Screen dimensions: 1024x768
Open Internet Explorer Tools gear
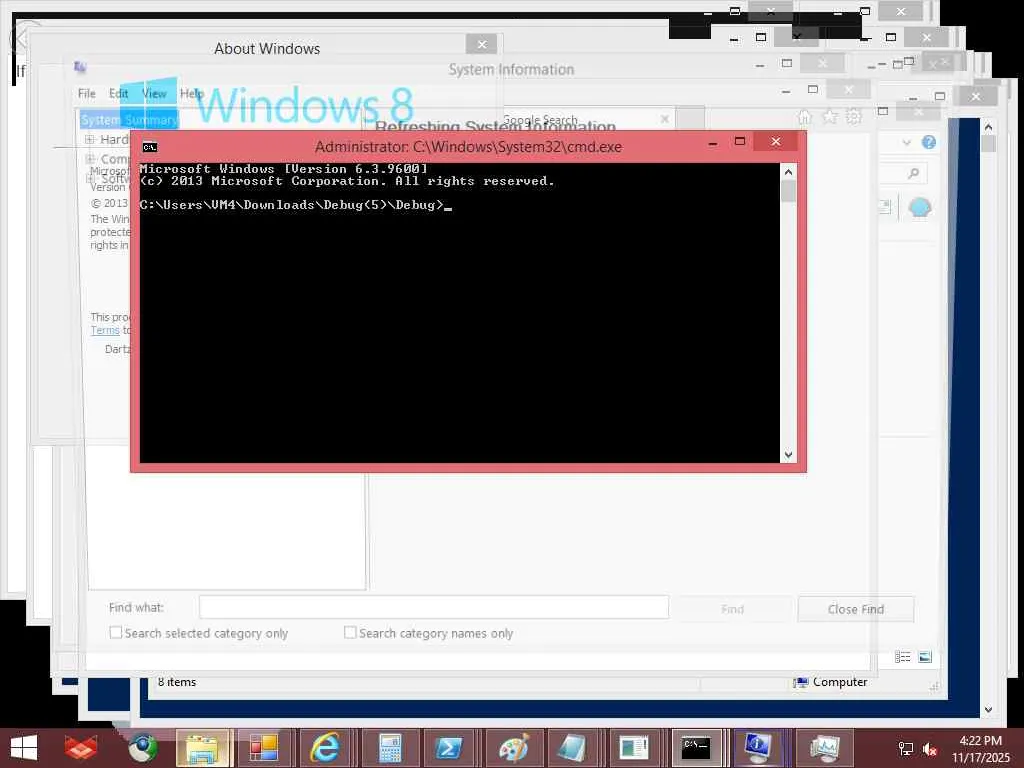coord(854,117)
